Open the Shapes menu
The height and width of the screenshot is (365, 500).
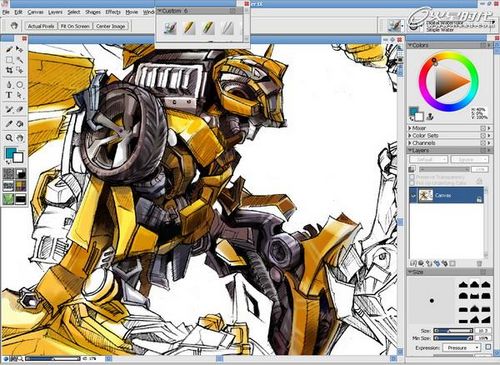(93, 12)
